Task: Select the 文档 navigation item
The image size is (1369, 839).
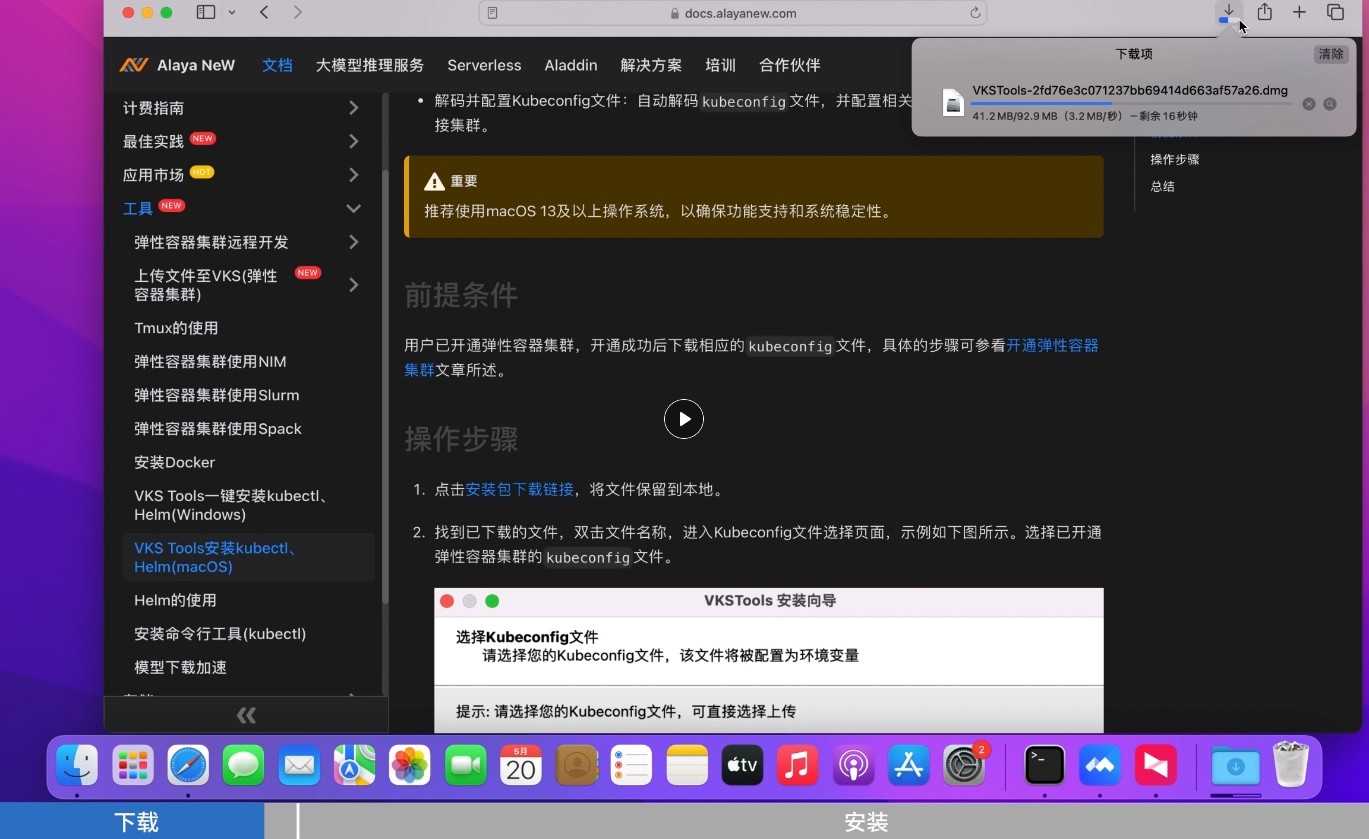Action: (x=277, y=65)
